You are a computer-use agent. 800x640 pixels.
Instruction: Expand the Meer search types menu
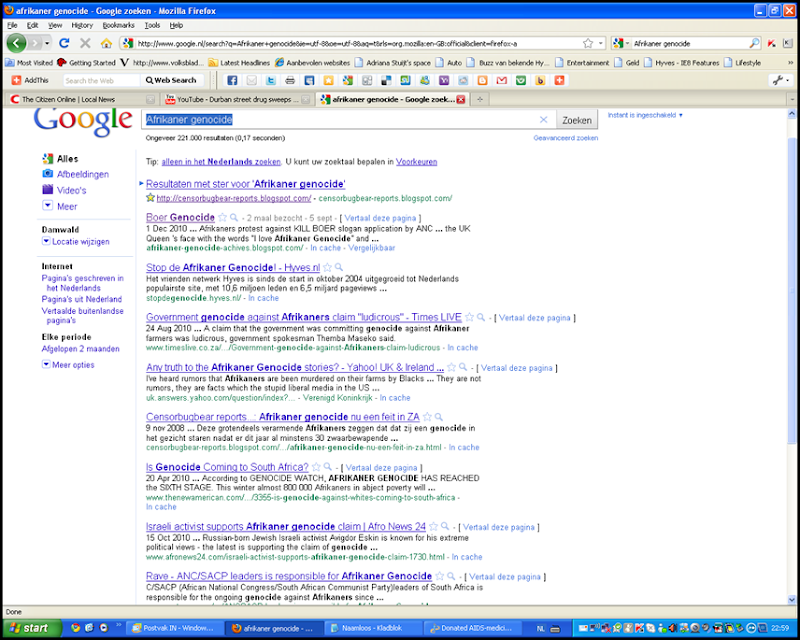[x=47, y=206]
